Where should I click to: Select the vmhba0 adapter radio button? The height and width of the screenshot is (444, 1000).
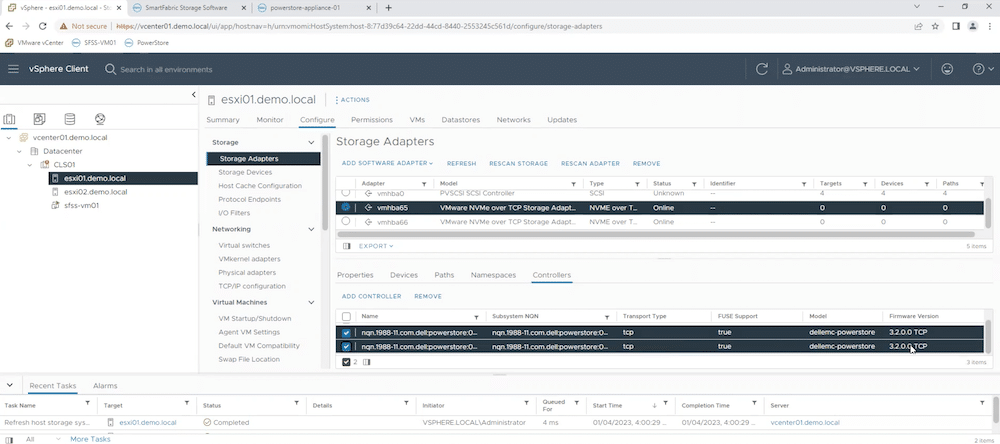click(x=346, y=193)
